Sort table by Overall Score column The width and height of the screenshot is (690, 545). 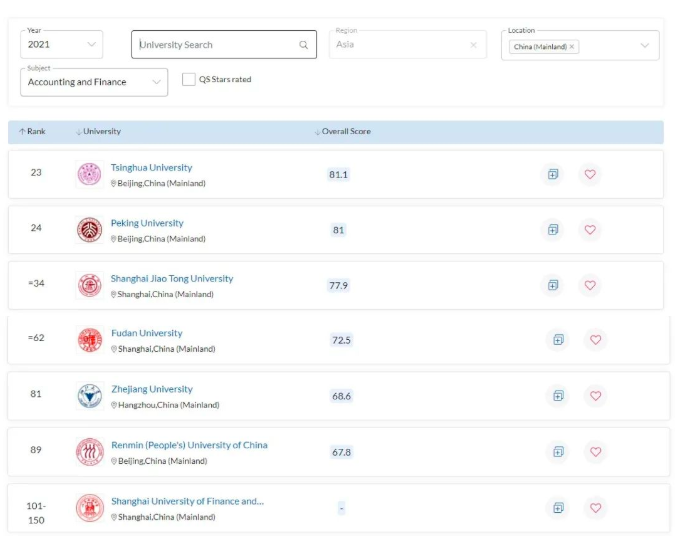coord(343,132)
